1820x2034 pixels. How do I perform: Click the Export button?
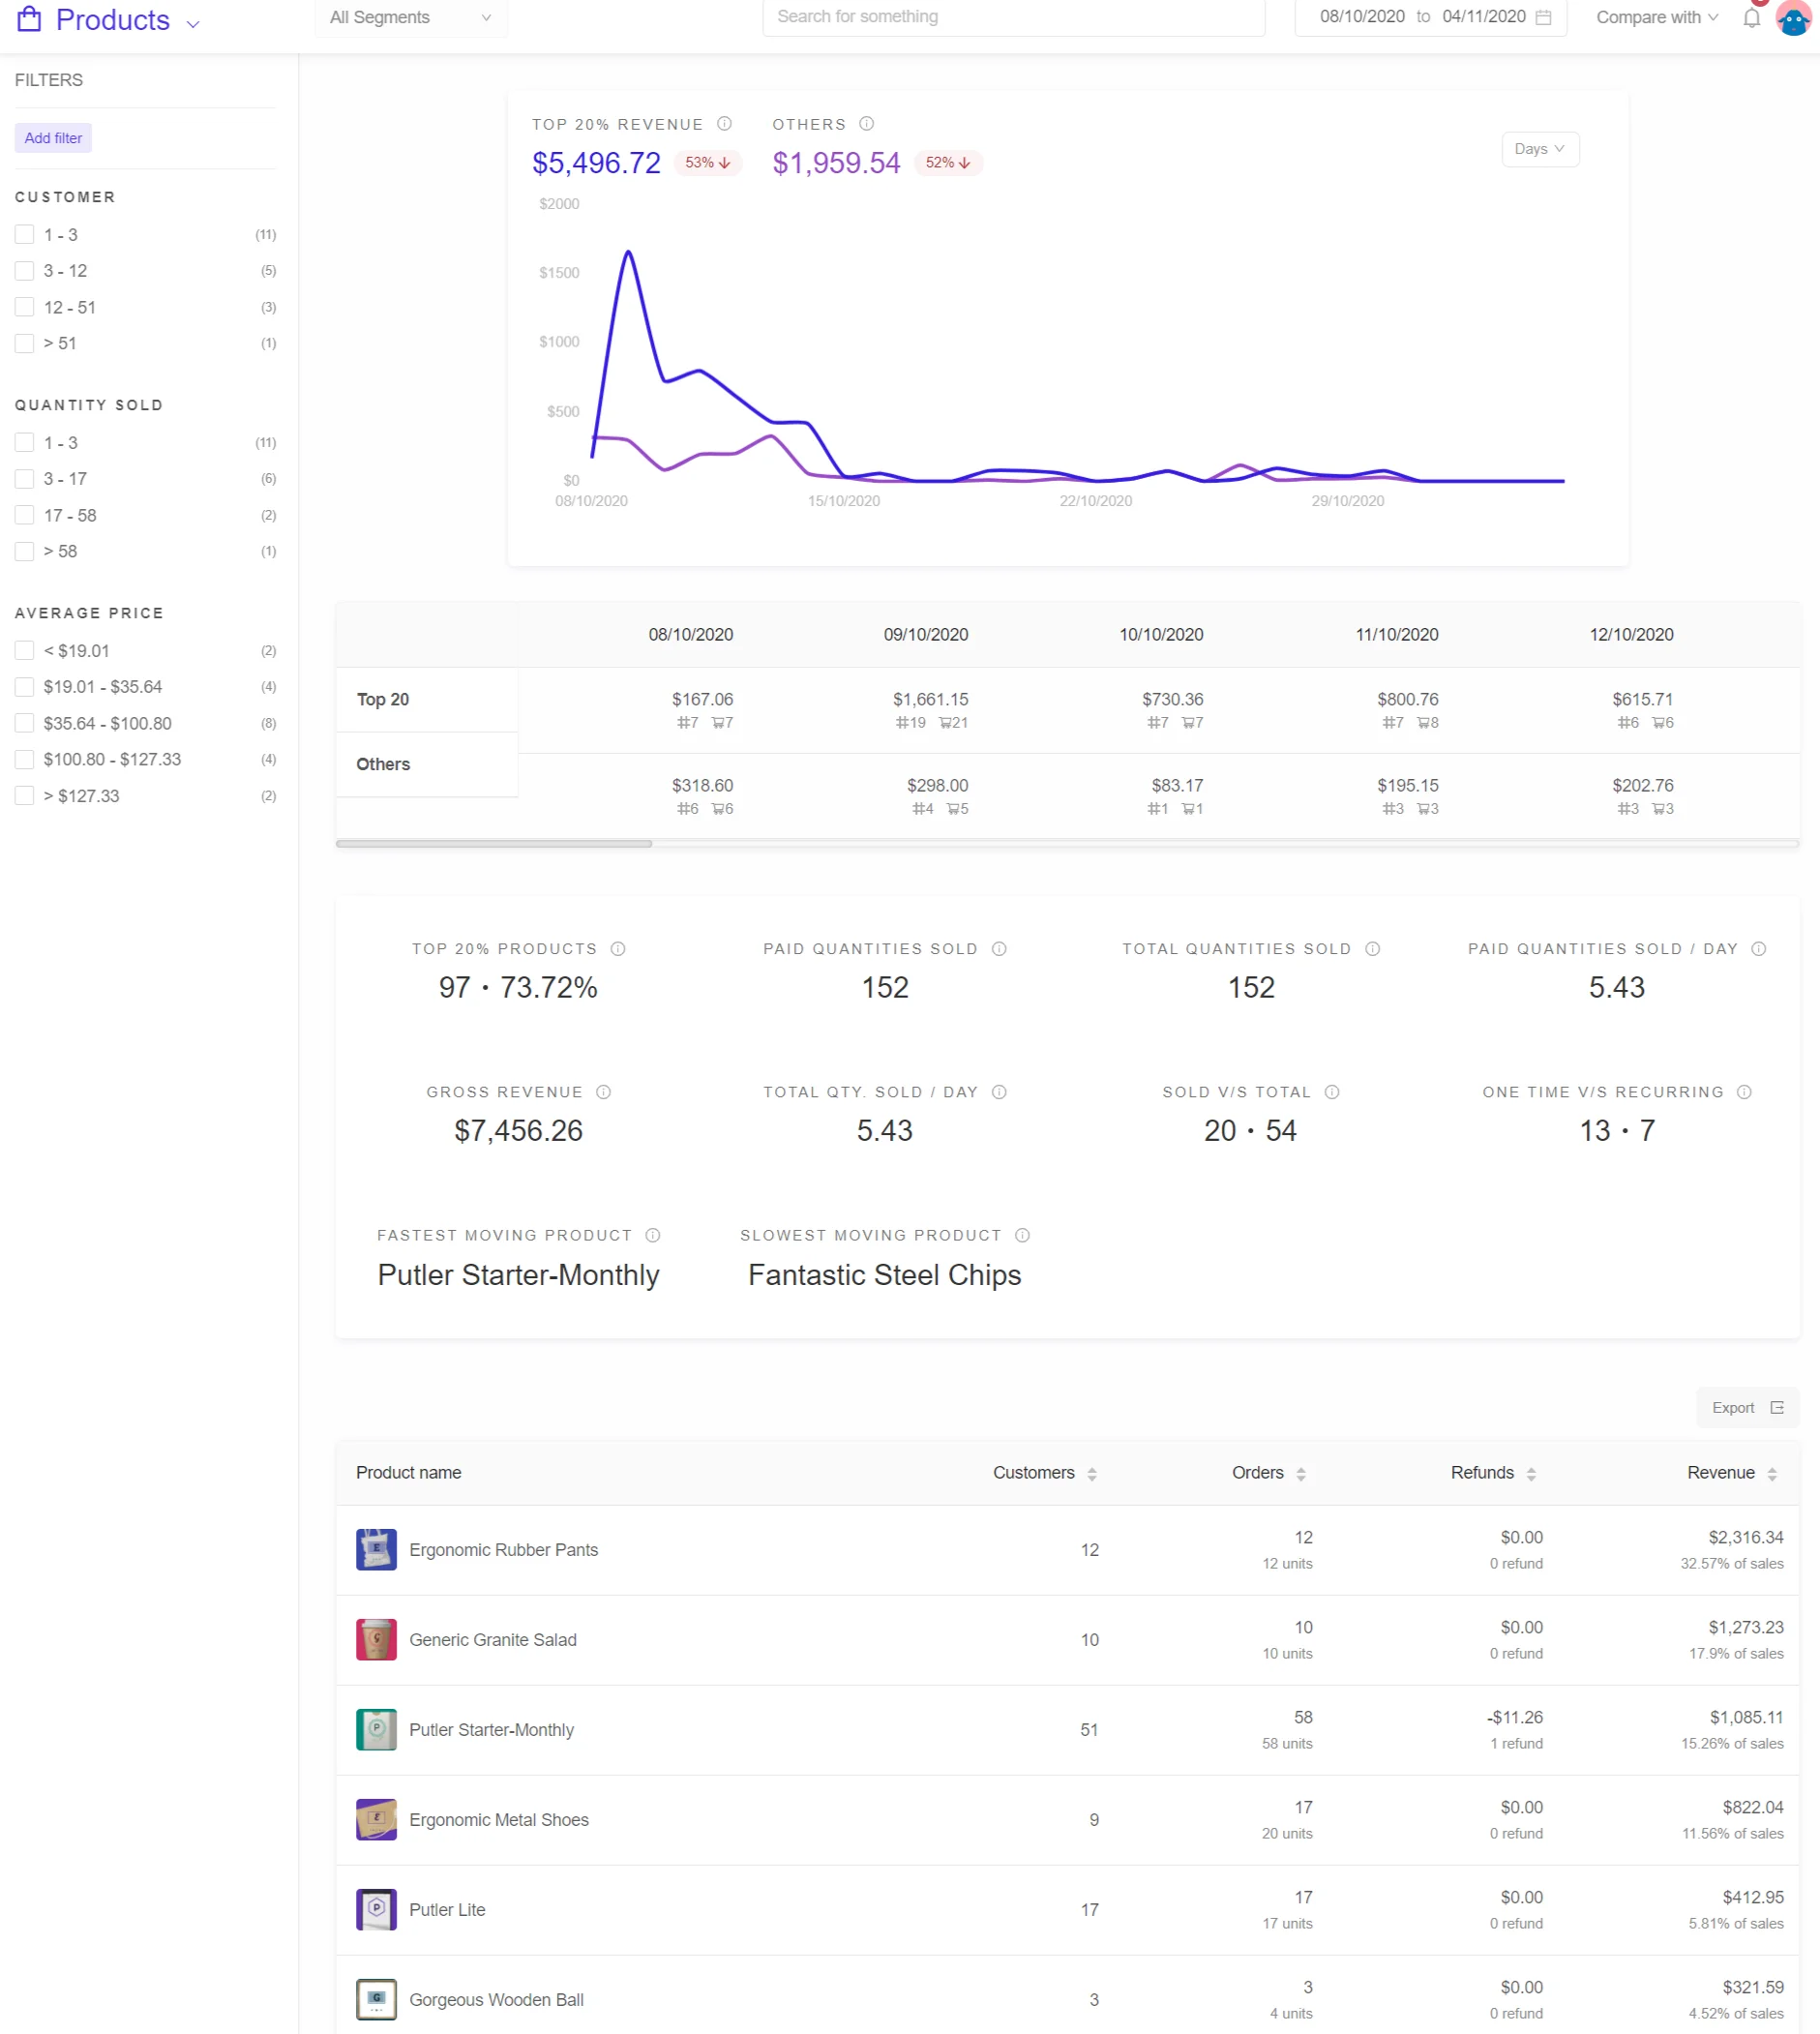(x=1747, y=1408)
